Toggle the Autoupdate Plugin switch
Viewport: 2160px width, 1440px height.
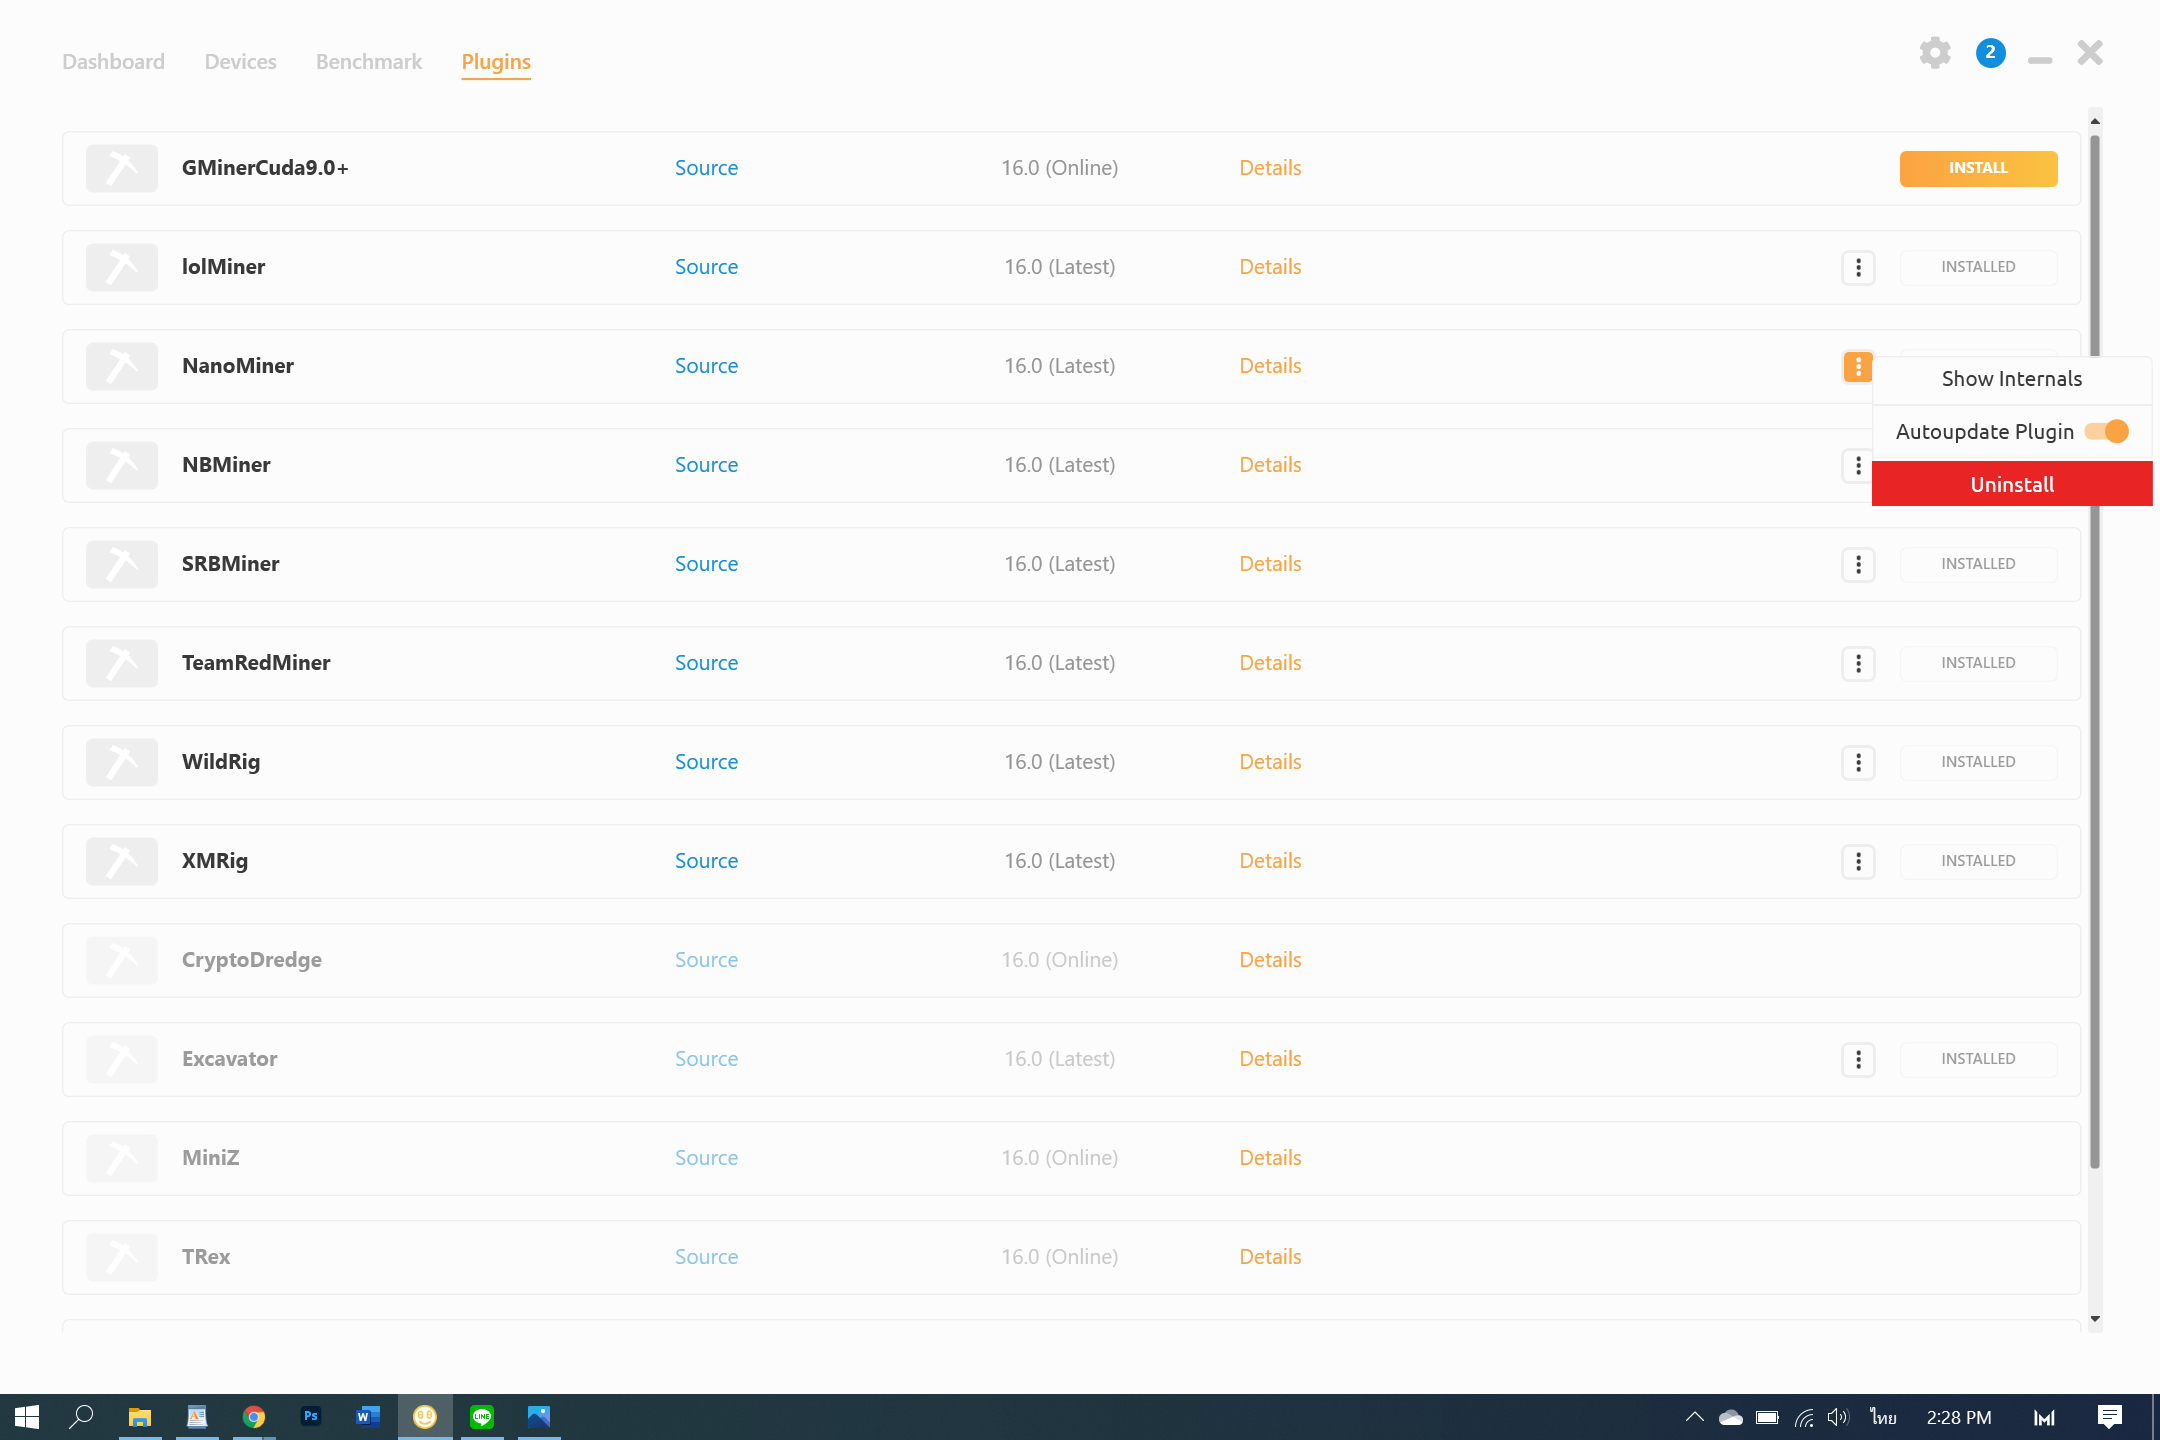point(2106,431)
